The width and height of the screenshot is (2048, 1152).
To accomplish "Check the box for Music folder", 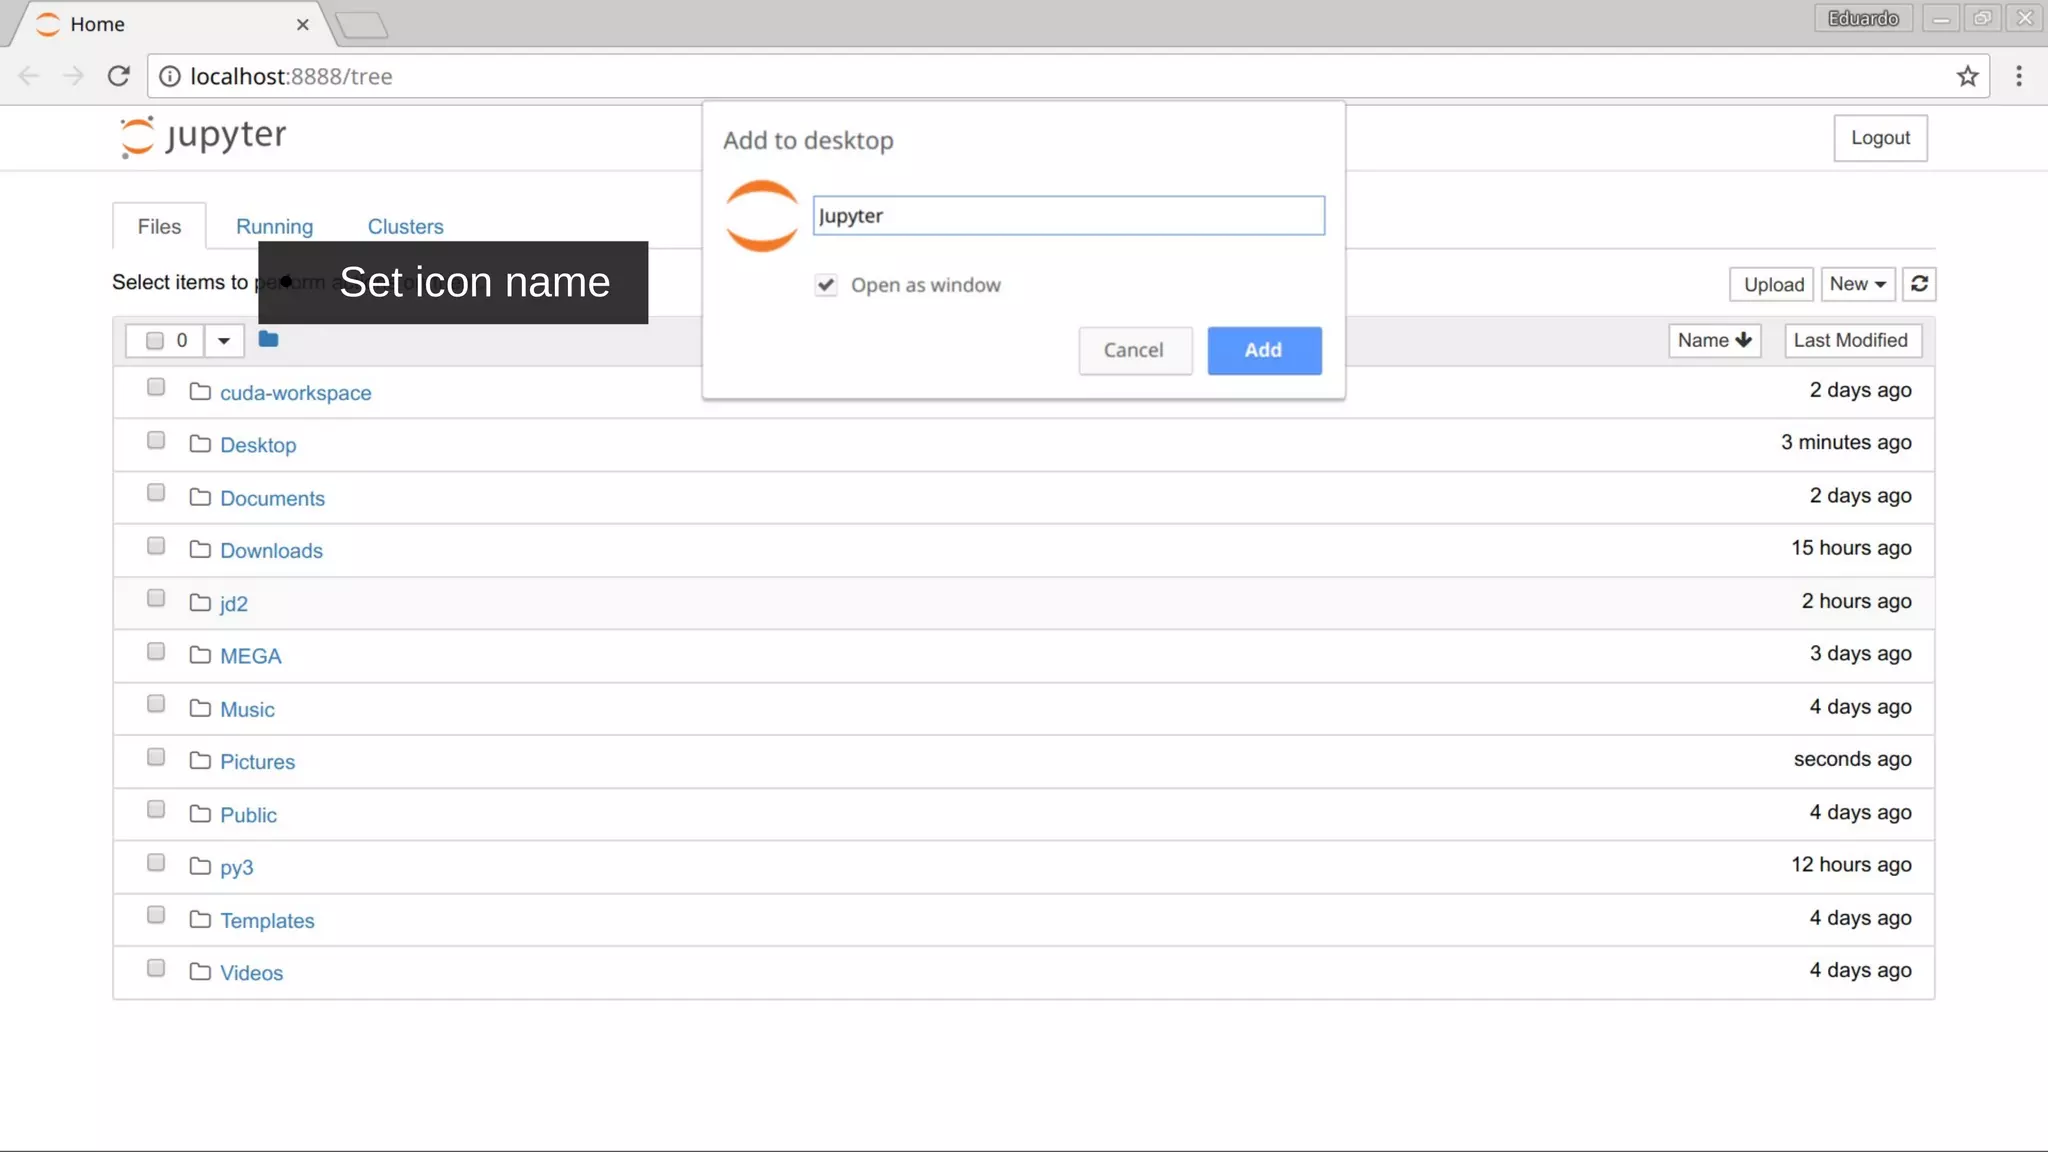I will pos(156,704).
